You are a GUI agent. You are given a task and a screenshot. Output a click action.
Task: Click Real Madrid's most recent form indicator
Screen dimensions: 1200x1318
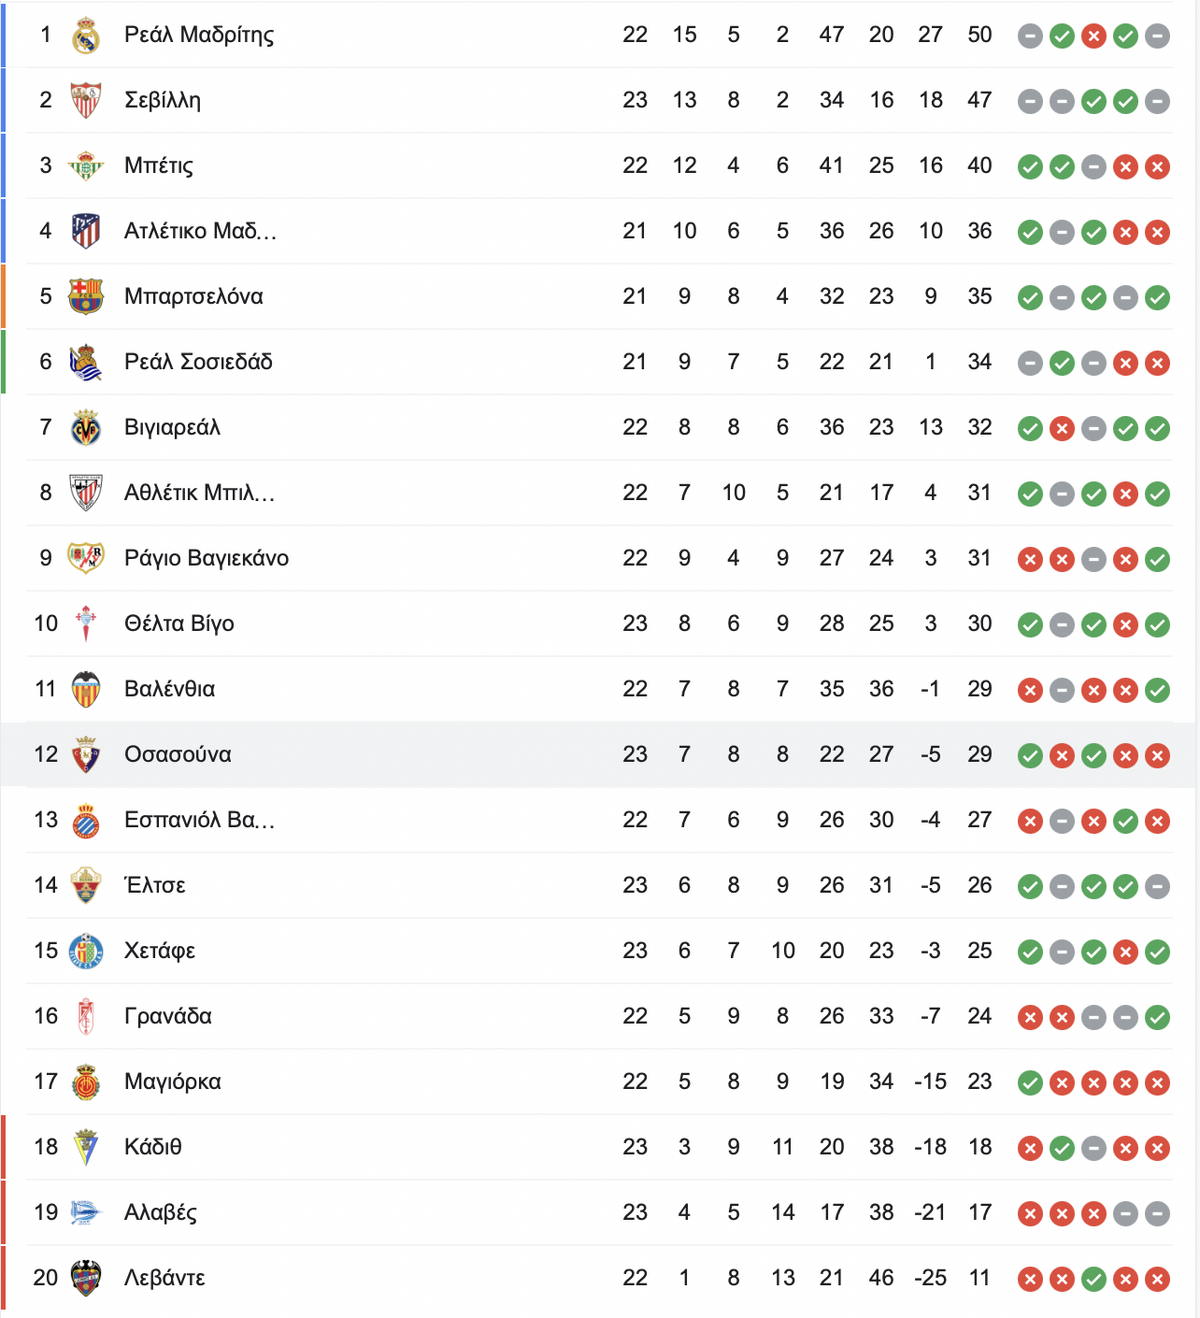click(1157, 36)
